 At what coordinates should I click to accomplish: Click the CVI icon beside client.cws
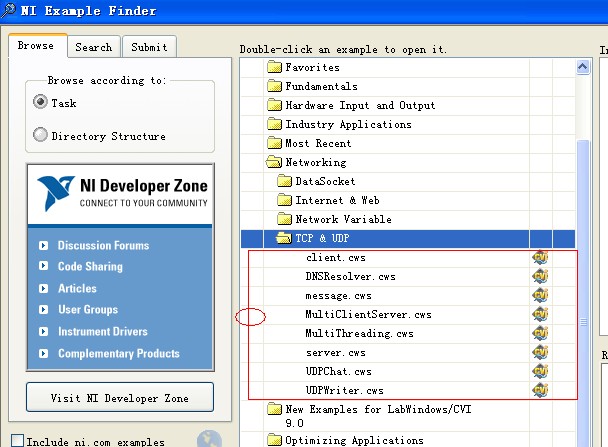coord(540,257)
